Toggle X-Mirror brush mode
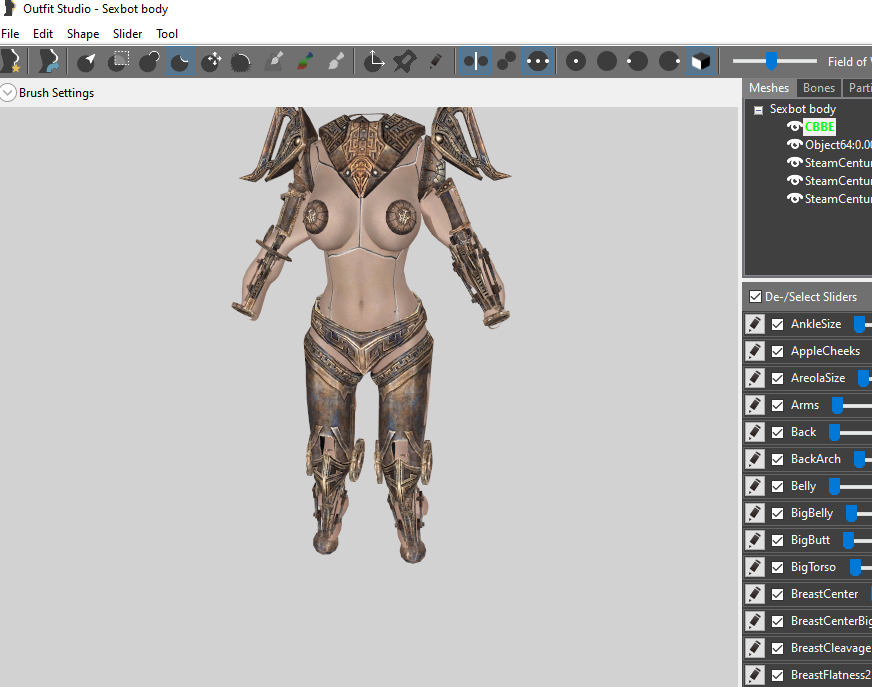This screenshot has width=872, height=687. 475,61
